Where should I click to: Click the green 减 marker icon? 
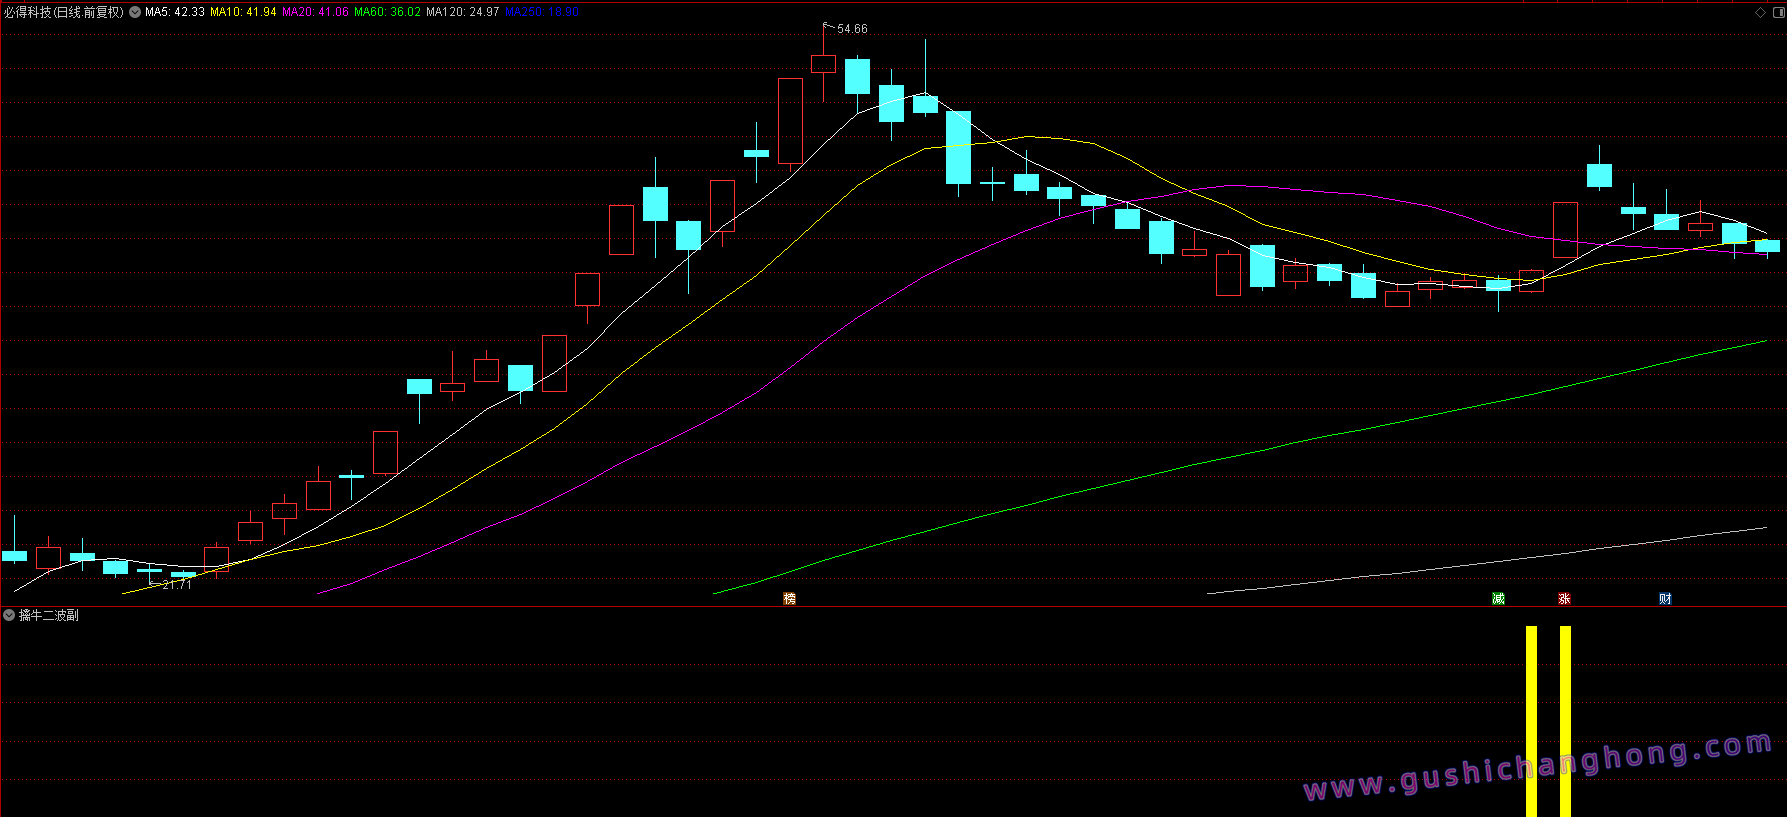point(1498,599)
